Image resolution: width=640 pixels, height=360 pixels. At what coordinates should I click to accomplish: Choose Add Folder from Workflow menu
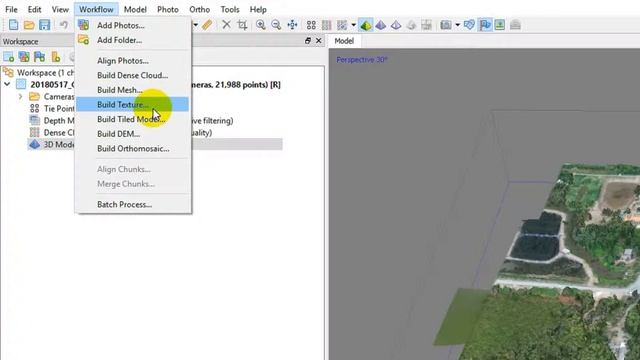click(x=133, y=40)
